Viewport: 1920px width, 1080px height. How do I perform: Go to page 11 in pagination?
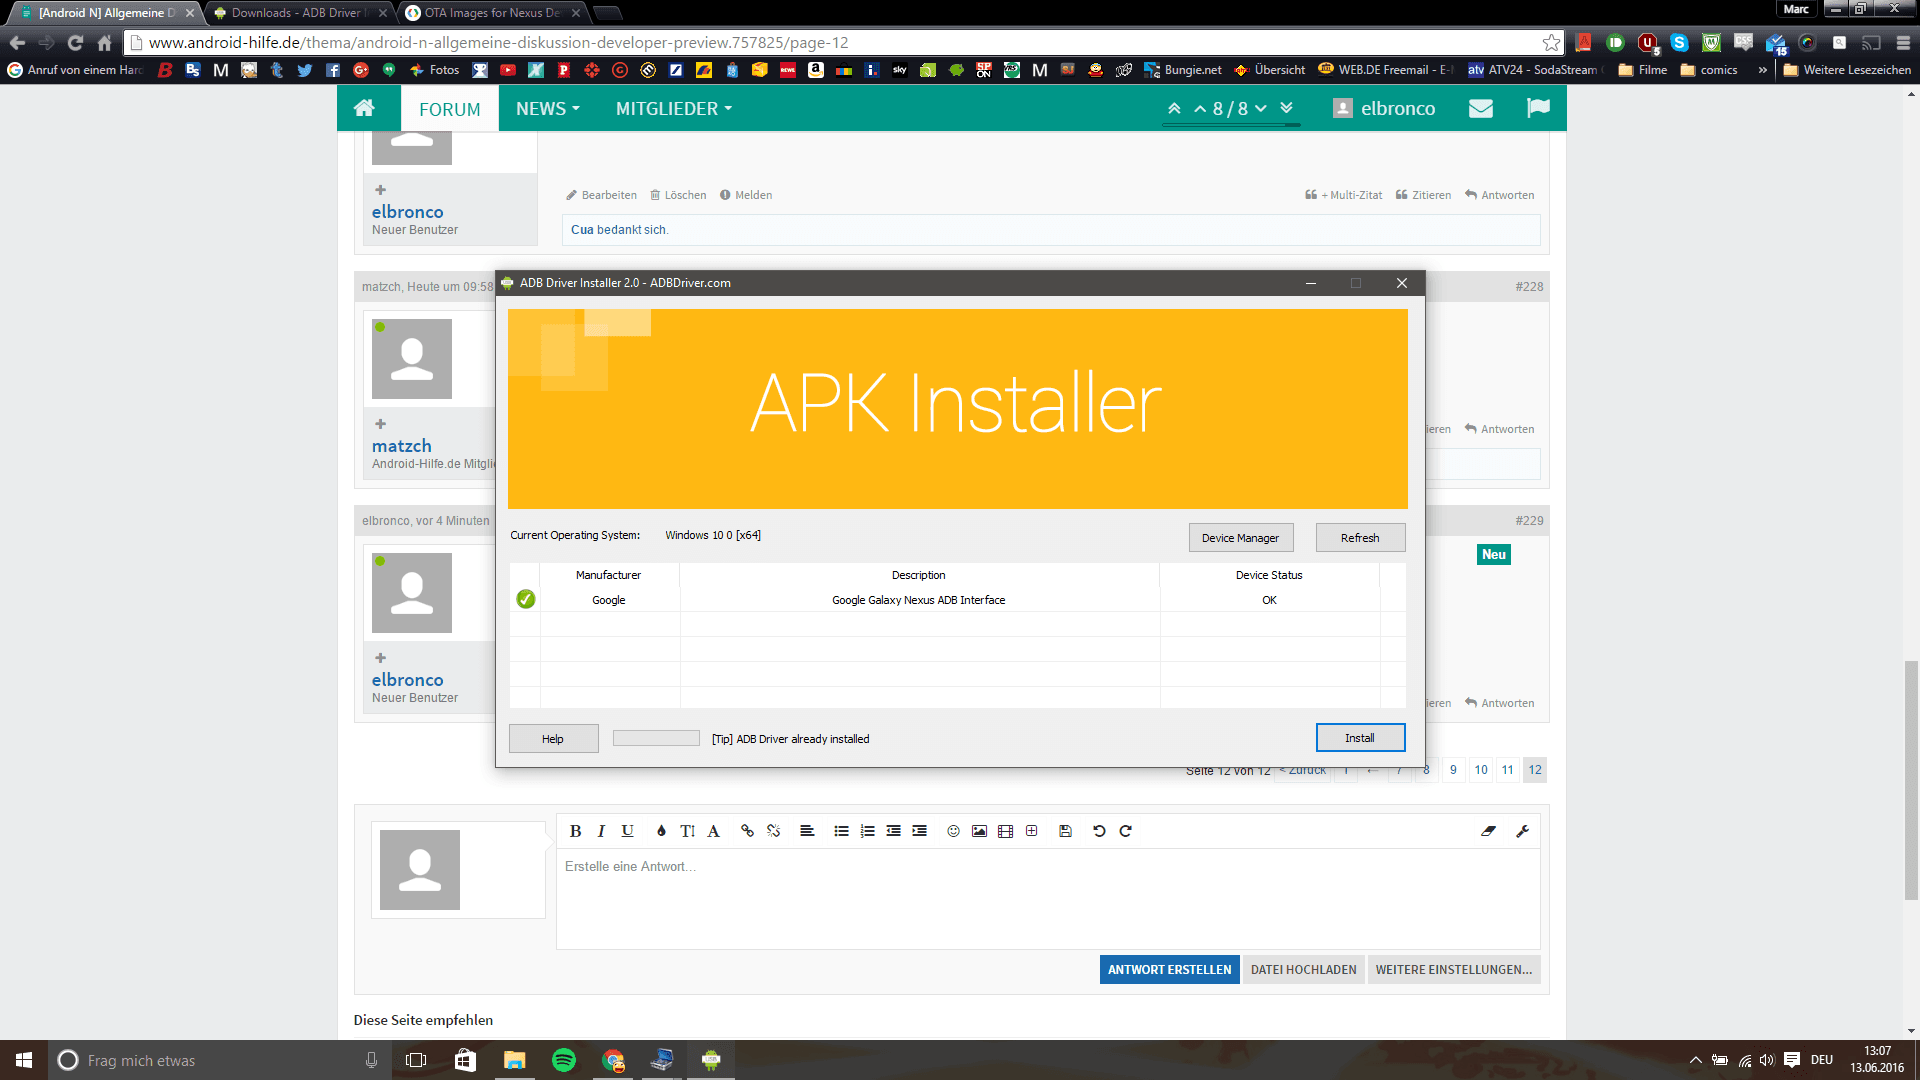[1508, 770]
